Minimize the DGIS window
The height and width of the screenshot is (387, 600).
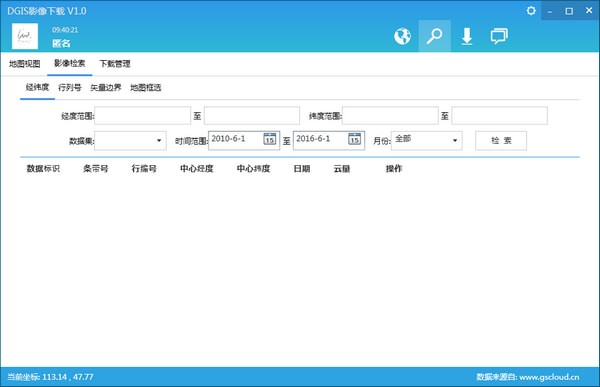(550, 11)
